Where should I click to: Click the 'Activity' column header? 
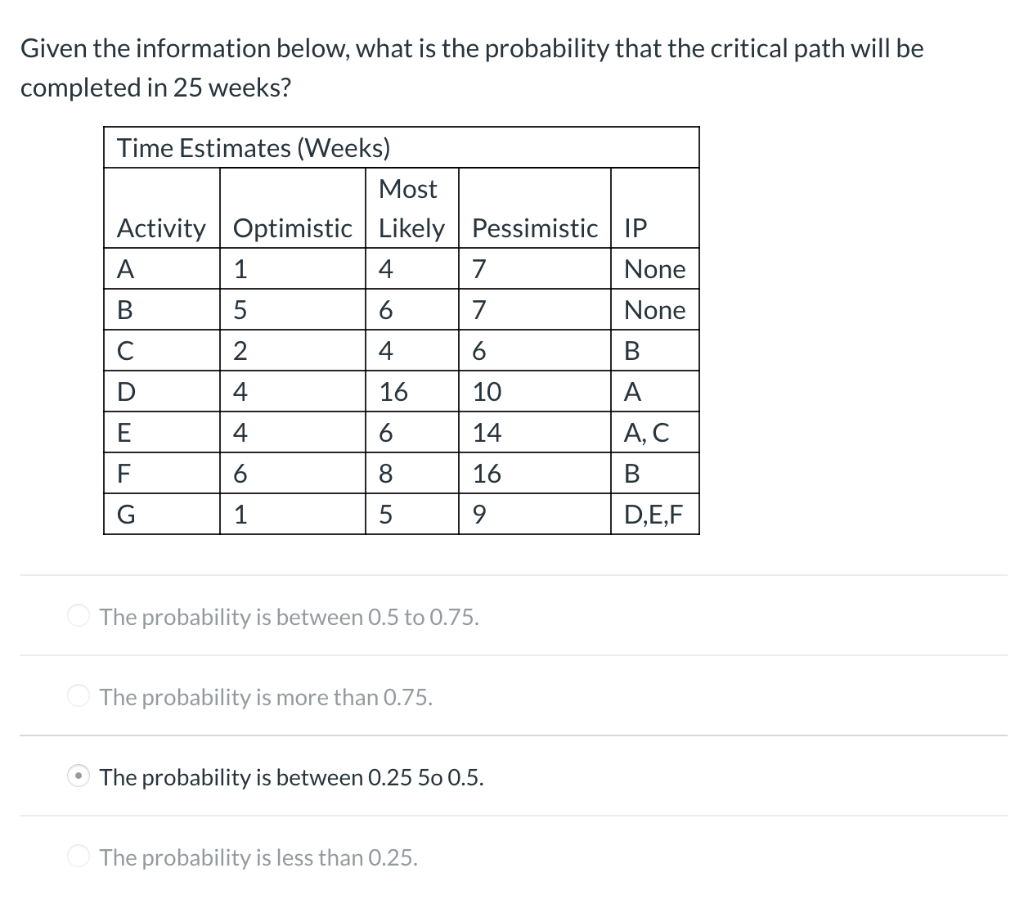point(161,228)
